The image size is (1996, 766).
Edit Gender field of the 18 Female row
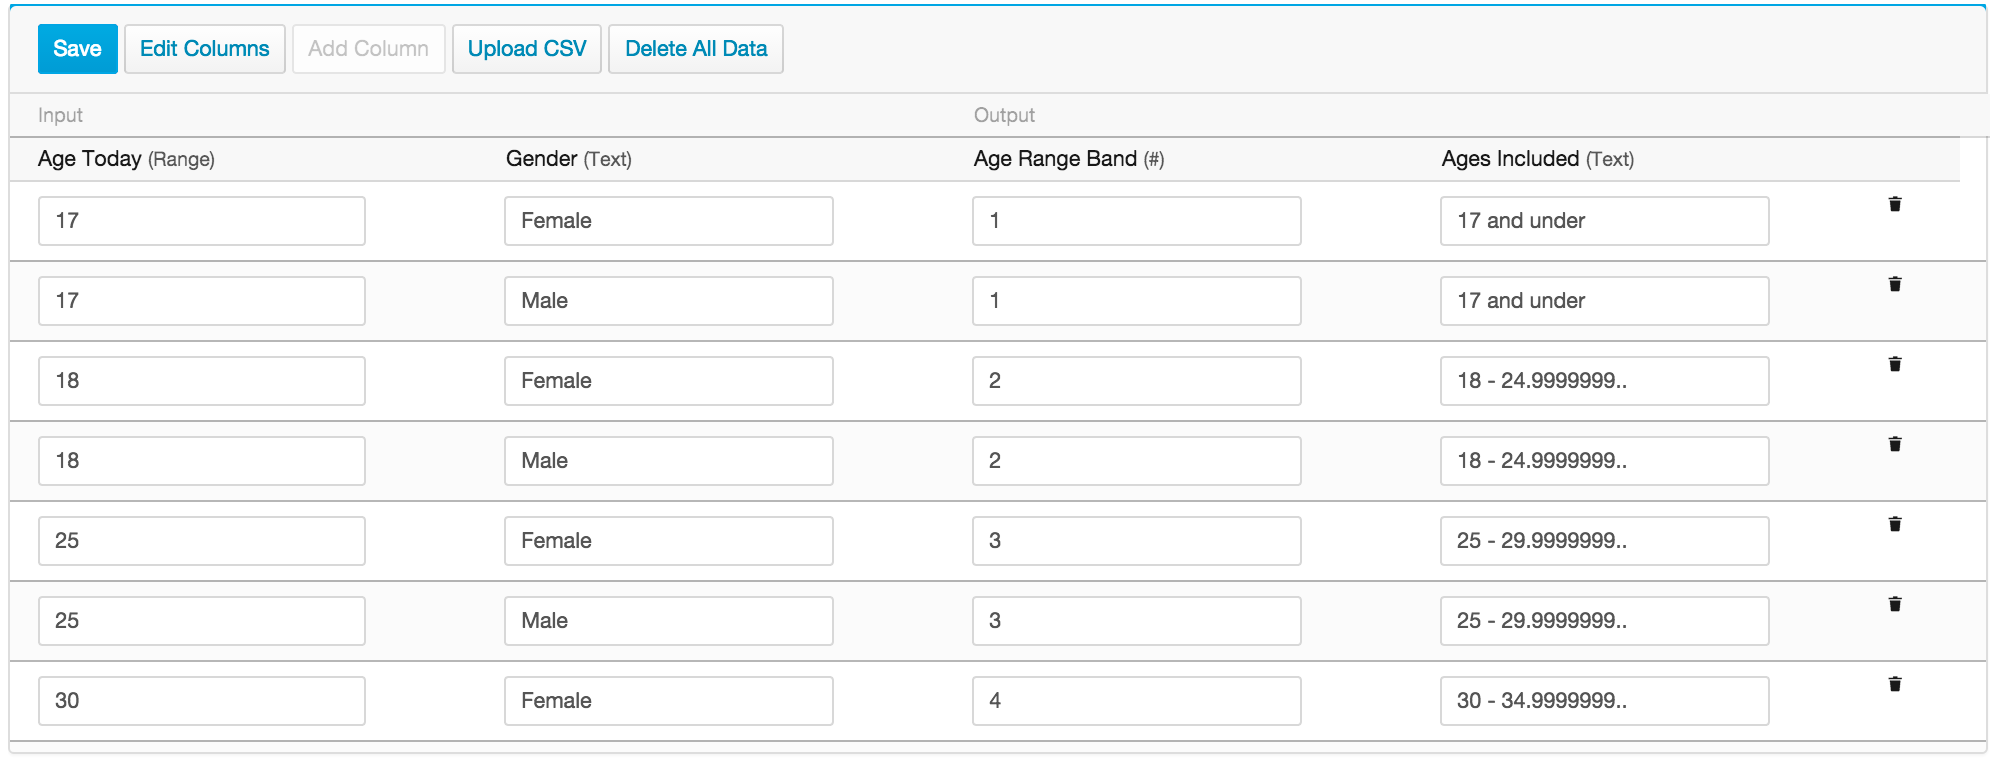(669, 381)
